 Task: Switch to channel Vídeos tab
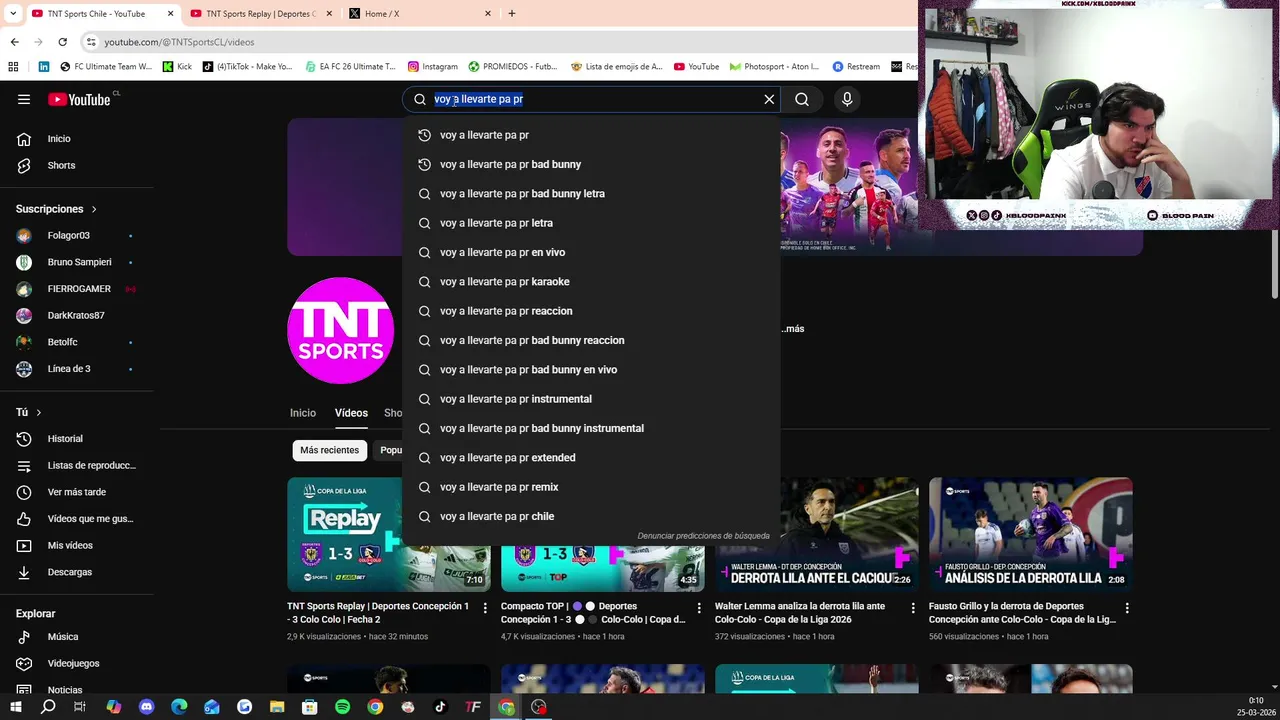(x=351, y=413)
